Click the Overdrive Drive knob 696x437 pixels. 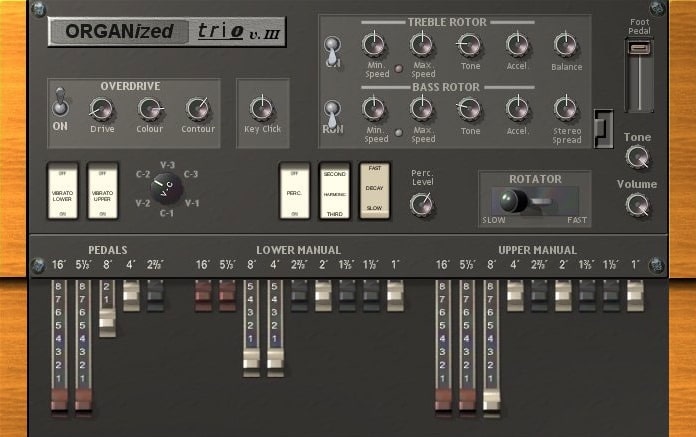102,108
